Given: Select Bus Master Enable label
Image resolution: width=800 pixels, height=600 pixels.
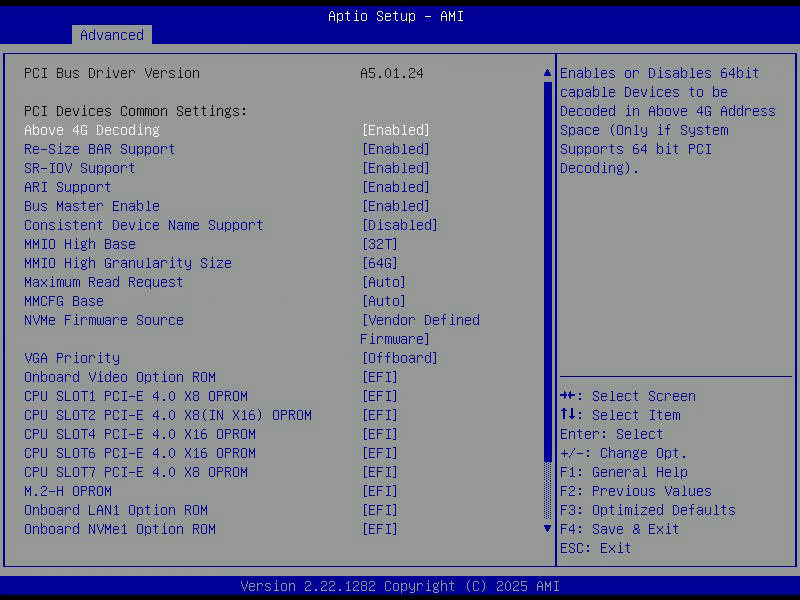Looking at the screenshot, I should click(92, 206).
